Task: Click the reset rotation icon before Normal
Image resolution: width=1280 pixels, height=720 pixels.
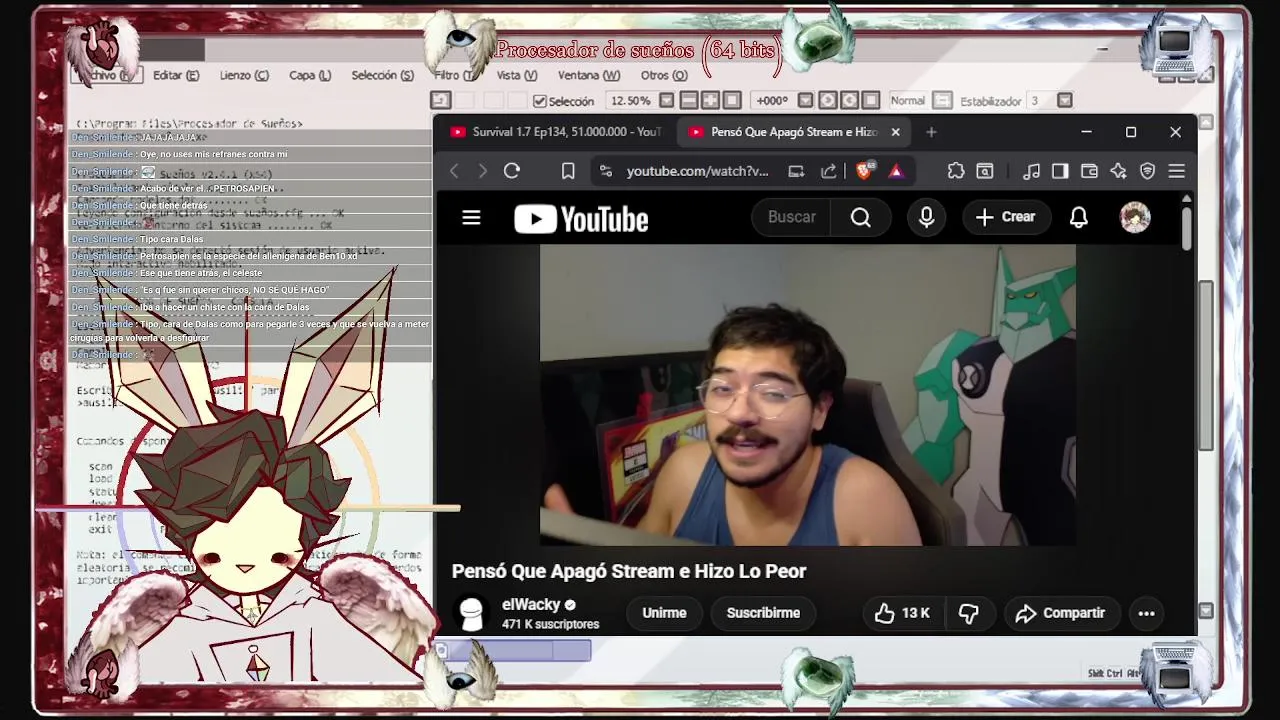Action: coord(872,100)
